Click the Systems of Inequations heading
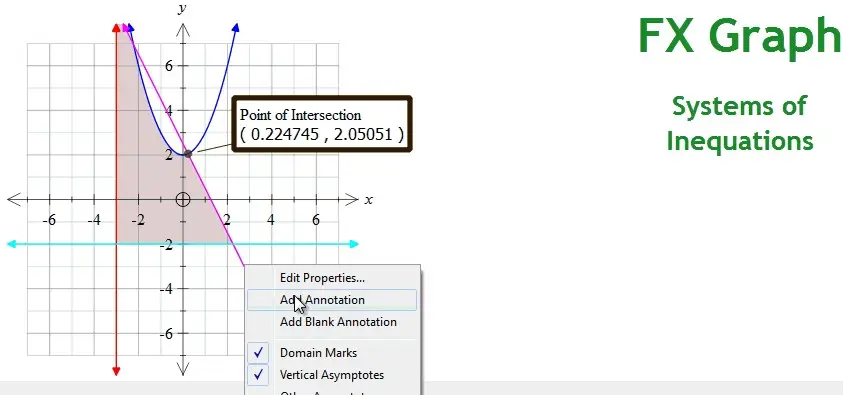843x395 pixels. (x=740, y=124)
